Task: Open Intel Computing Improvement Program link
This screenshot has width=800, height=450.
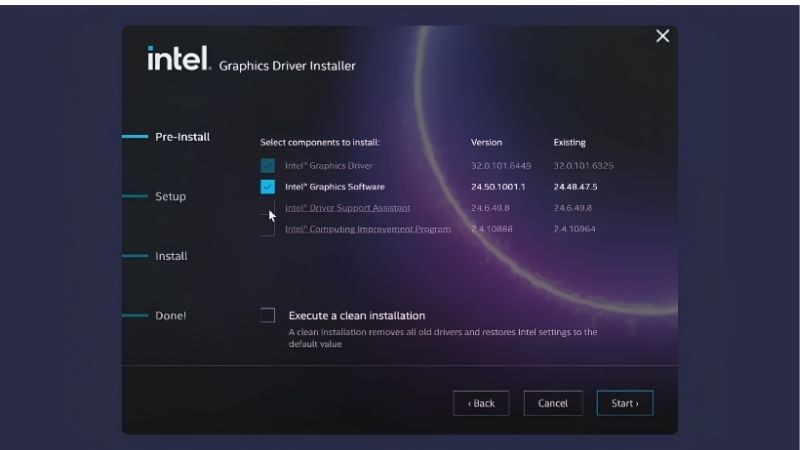Action: pyautogui.click(x=368, y=229)
